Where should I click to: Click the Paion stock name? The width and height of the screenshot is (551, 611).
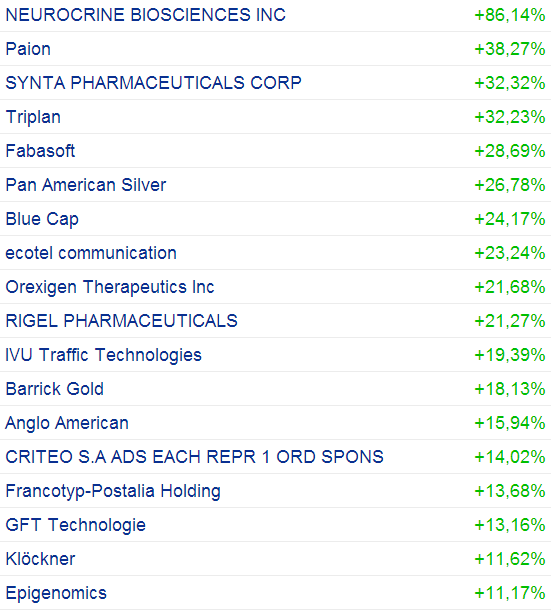[28, 49]
